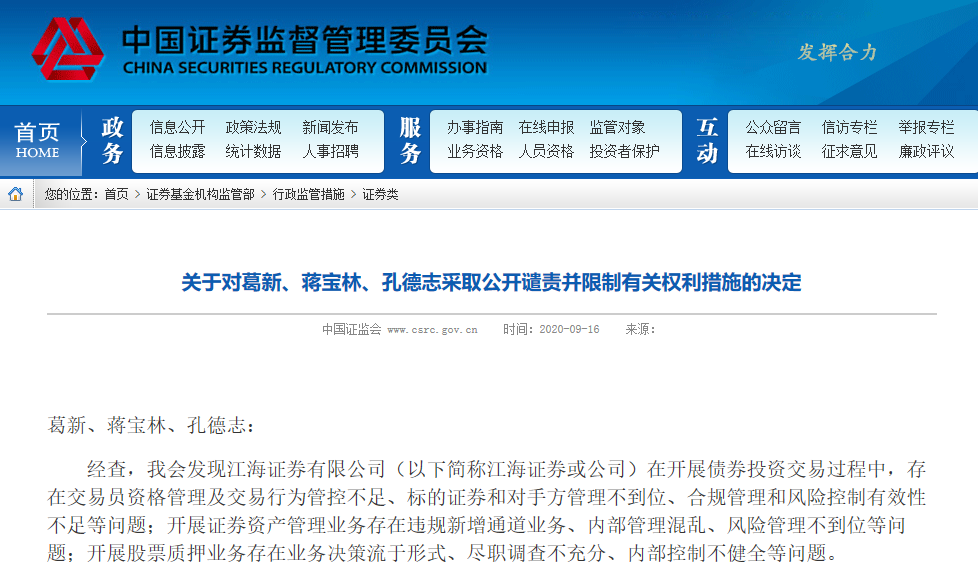Visit 人事招聘 link
978x575 pixels.
point(330,152)
